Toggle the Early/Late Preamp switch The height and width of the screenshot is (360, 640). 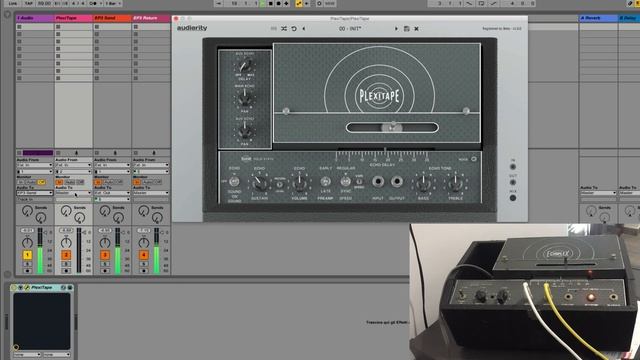(325, 181)
